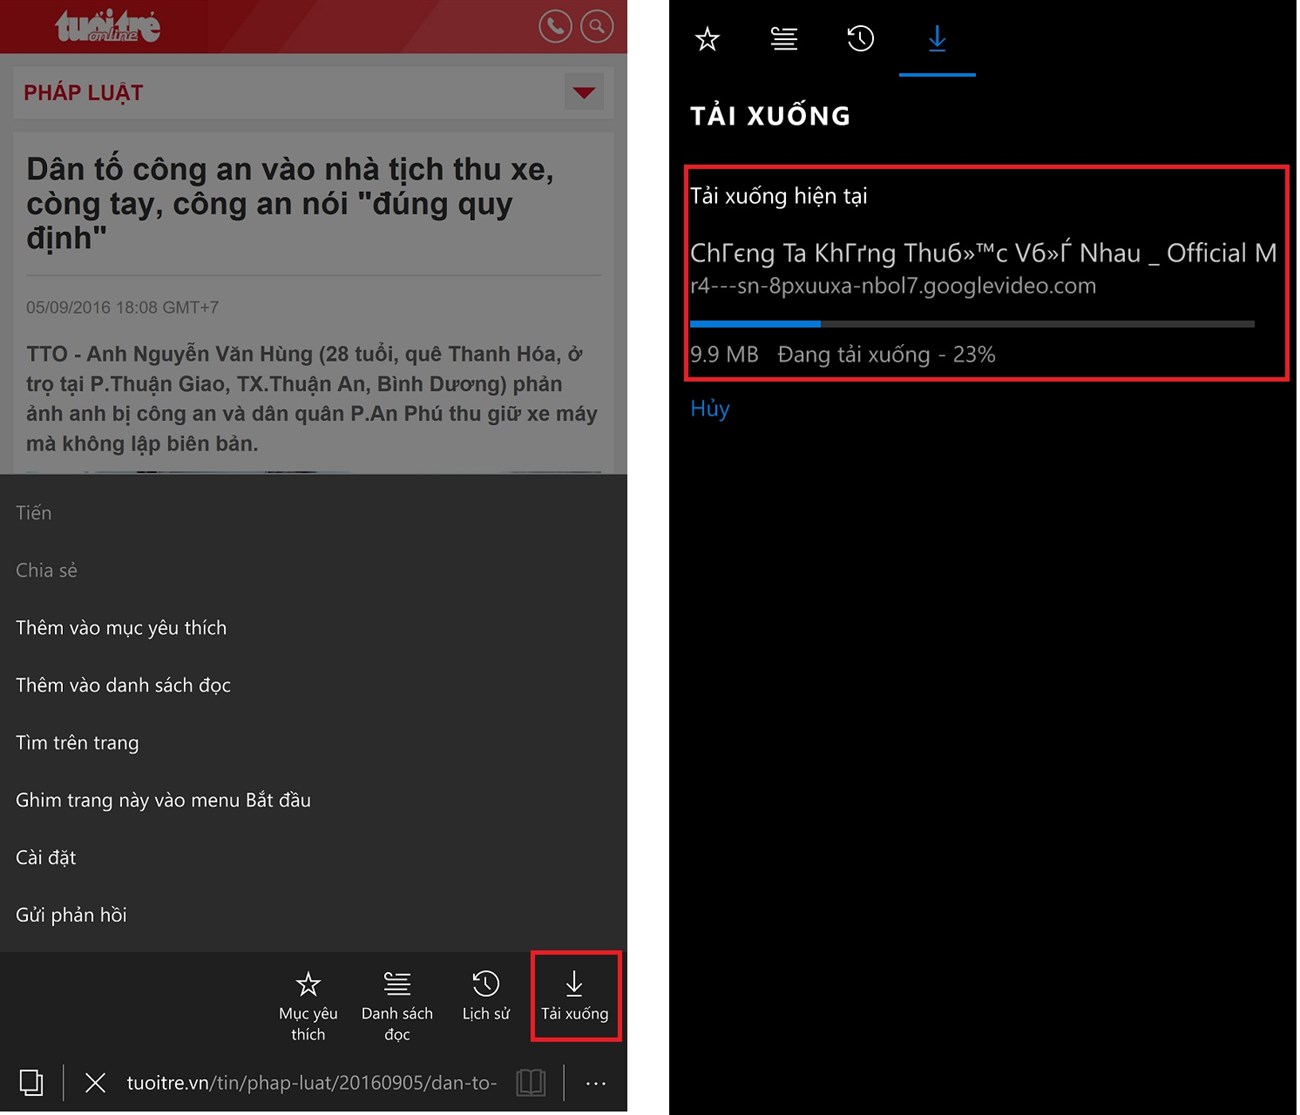Stop page loading with the X icon
This screenshot has width=1300, height=1115.
95,1083
